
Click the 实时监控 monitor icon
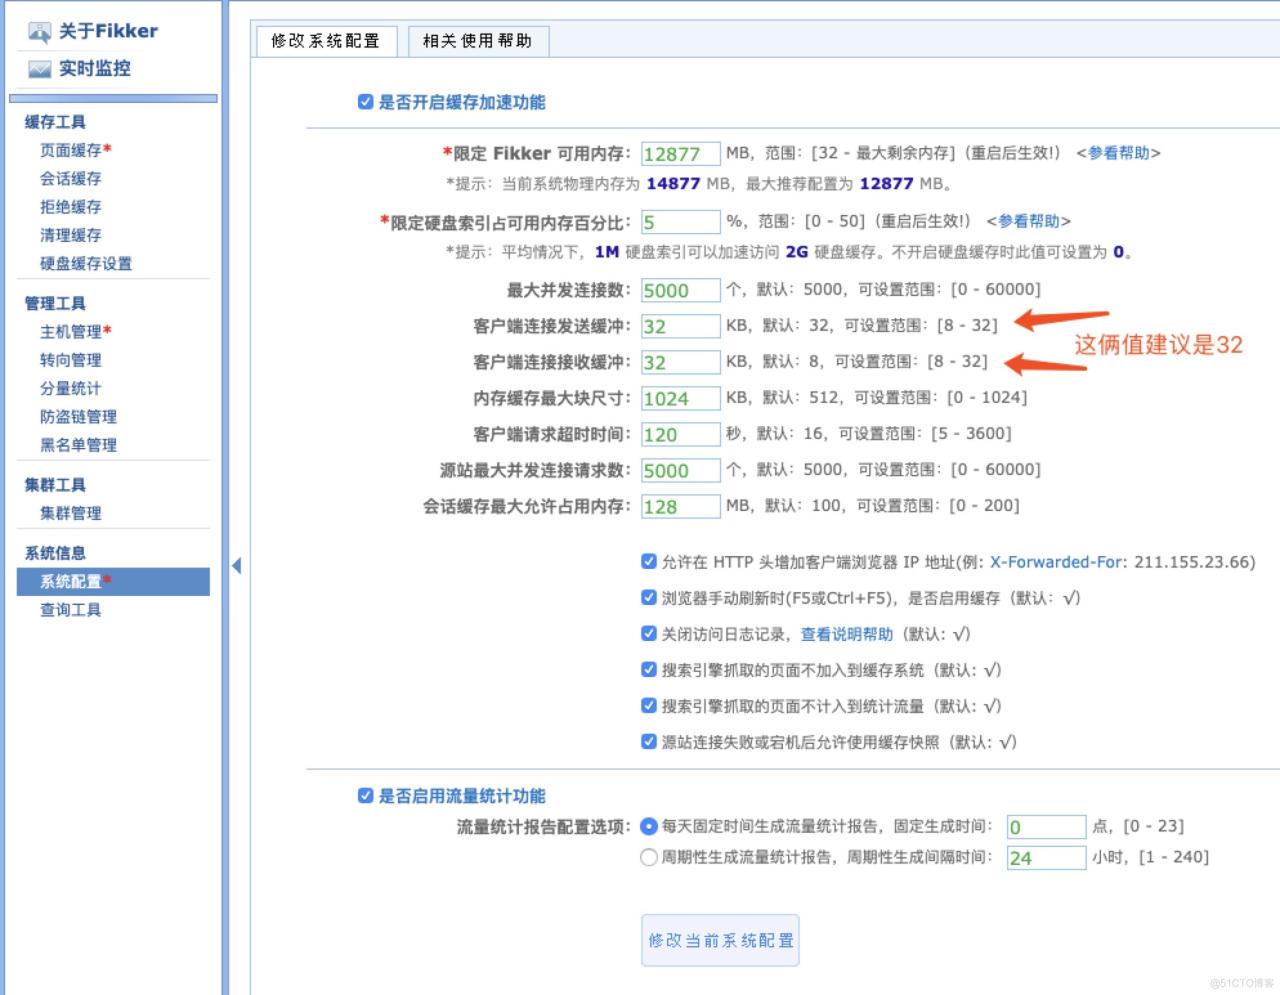39,69
